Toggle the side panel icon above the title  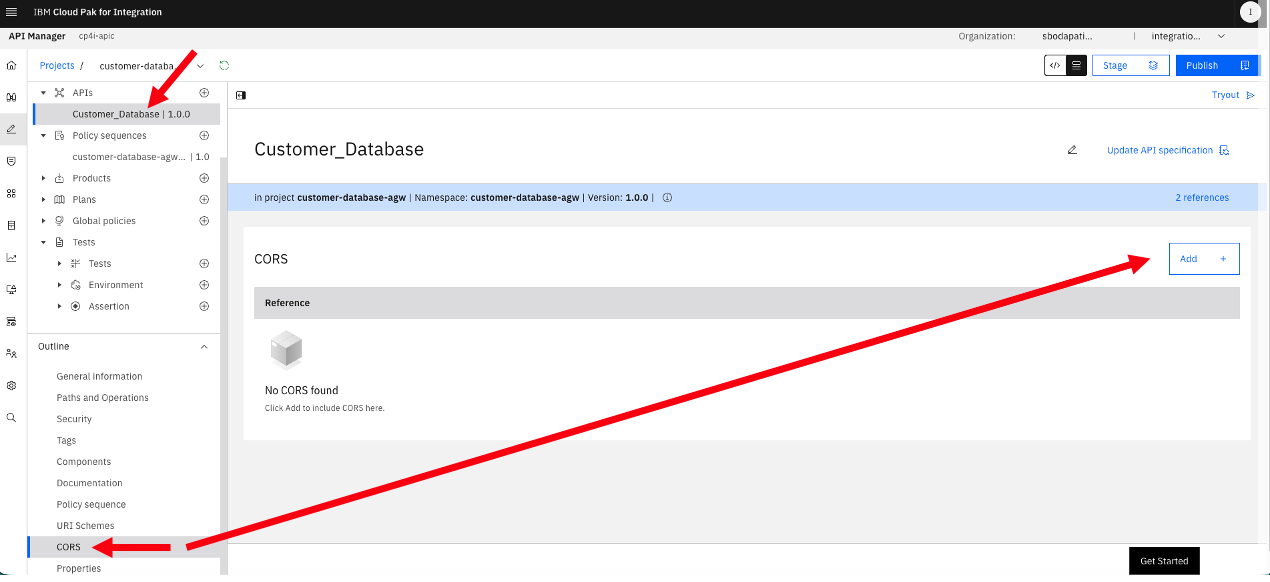coord(241,95)
